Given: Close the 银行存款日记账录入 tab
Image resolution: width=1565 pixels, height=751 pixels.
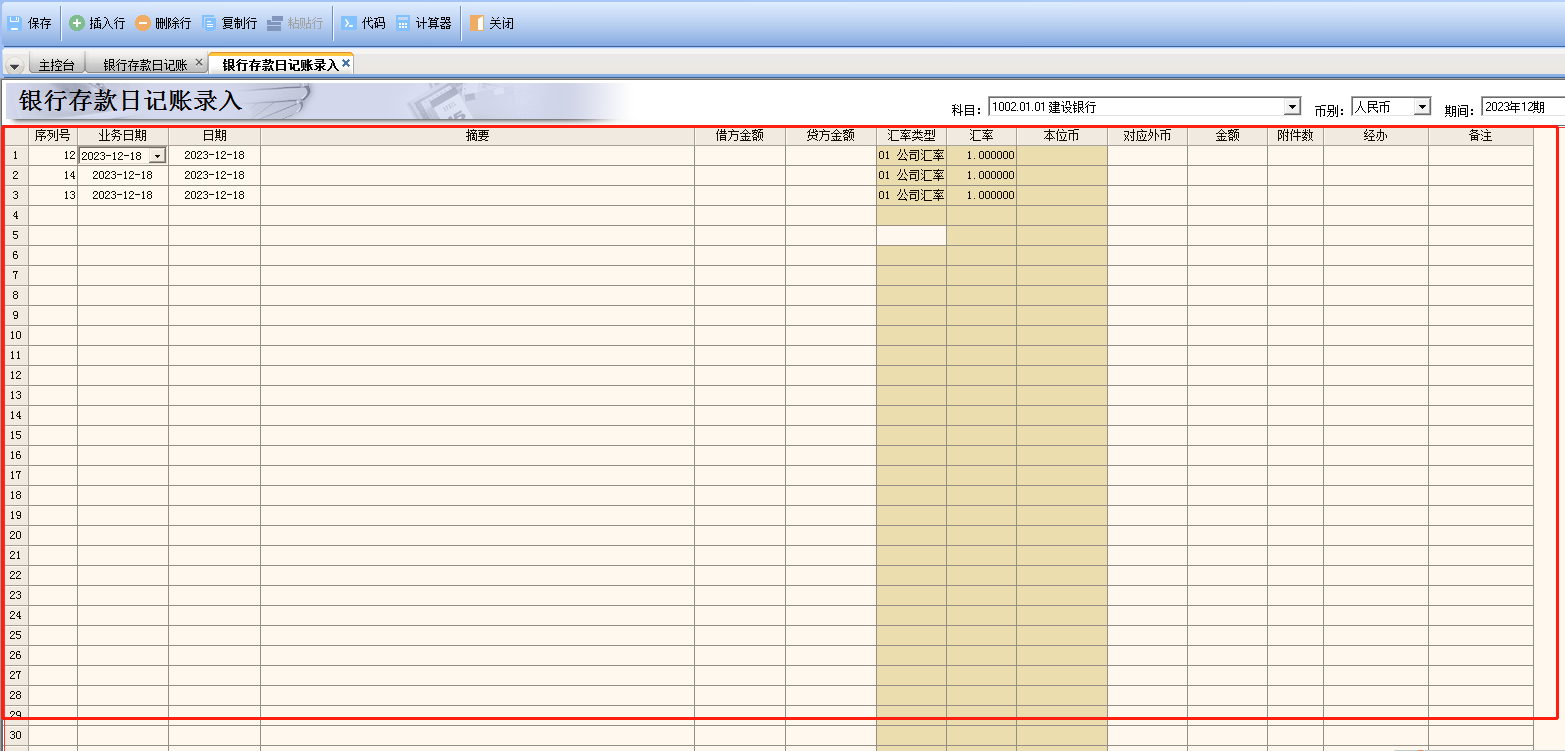Looking at the screenshot, I should [346, 63].
